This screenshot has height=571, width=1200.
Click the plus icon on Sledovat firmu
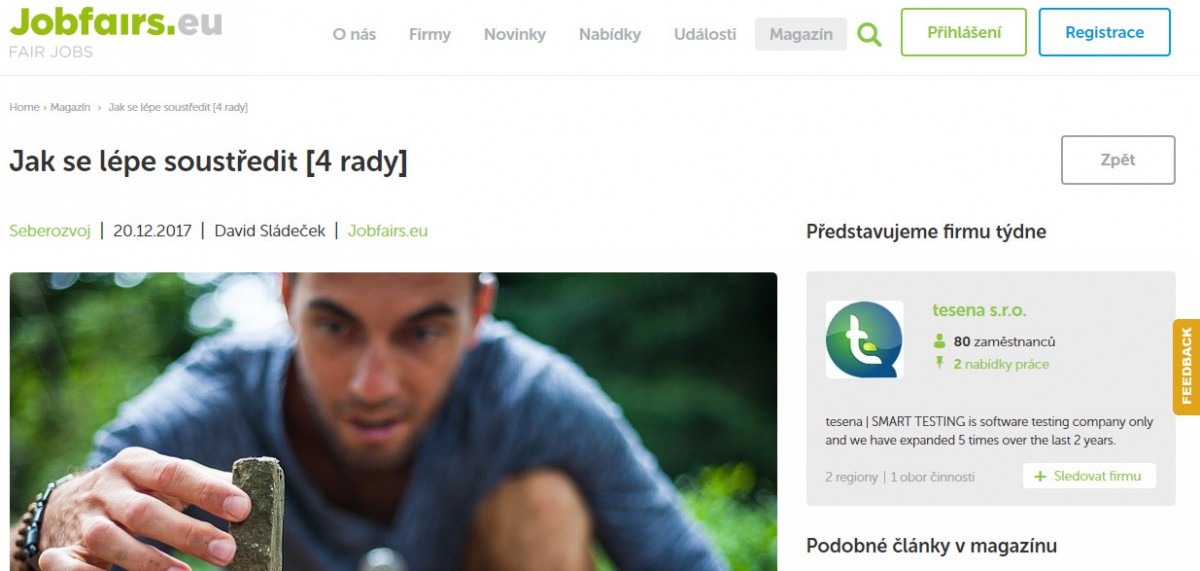[1040, 477]
